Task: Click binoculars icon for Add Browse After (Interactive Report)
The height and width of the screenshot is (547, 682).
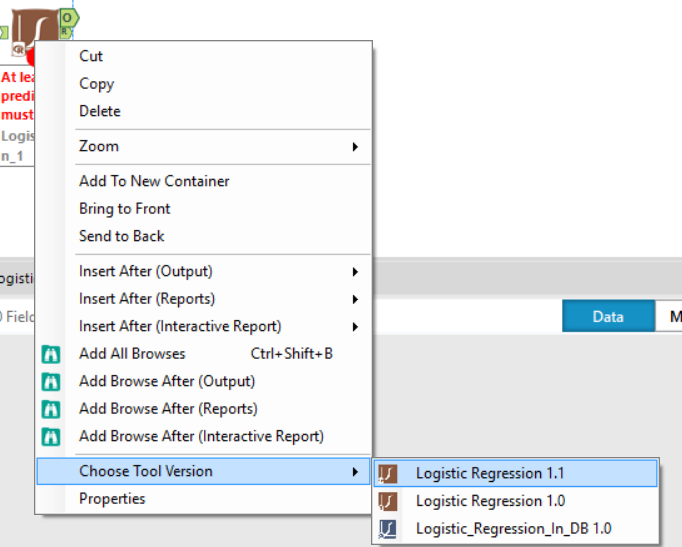Action: click(x=51, y=436)
